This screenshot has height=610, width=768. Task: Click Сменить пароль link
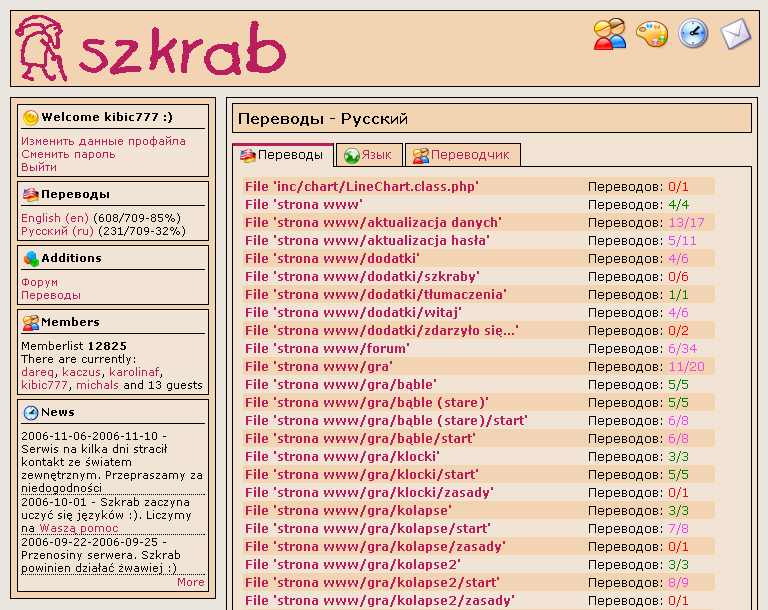click(x=68, y=154)
